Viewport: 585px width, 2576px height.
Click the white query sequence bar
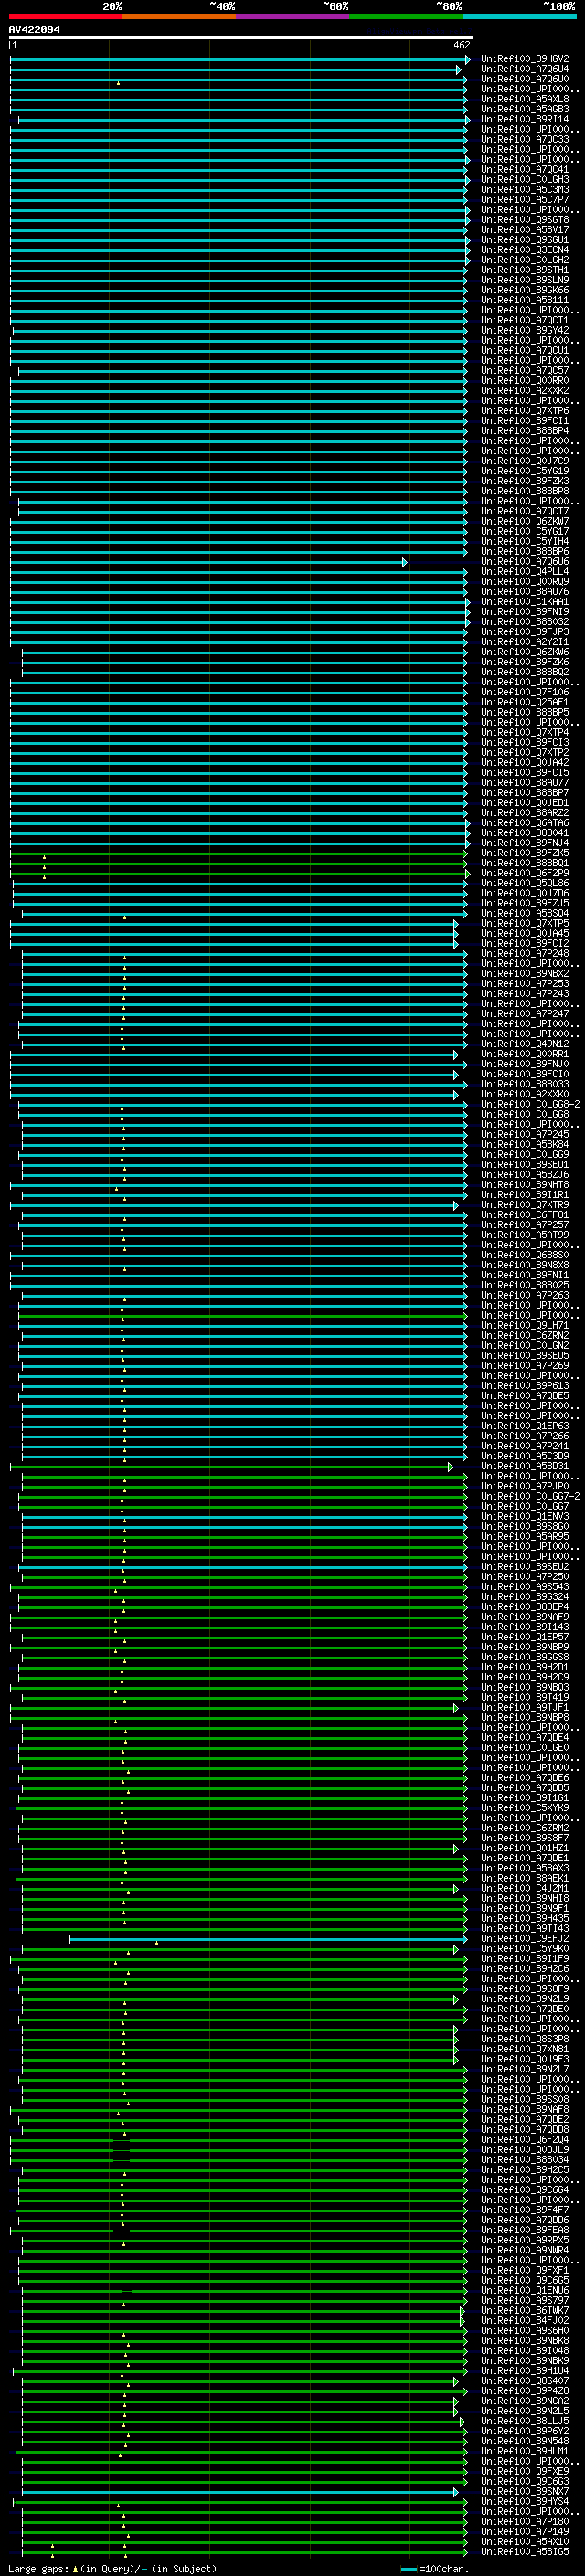pos(241,38)
